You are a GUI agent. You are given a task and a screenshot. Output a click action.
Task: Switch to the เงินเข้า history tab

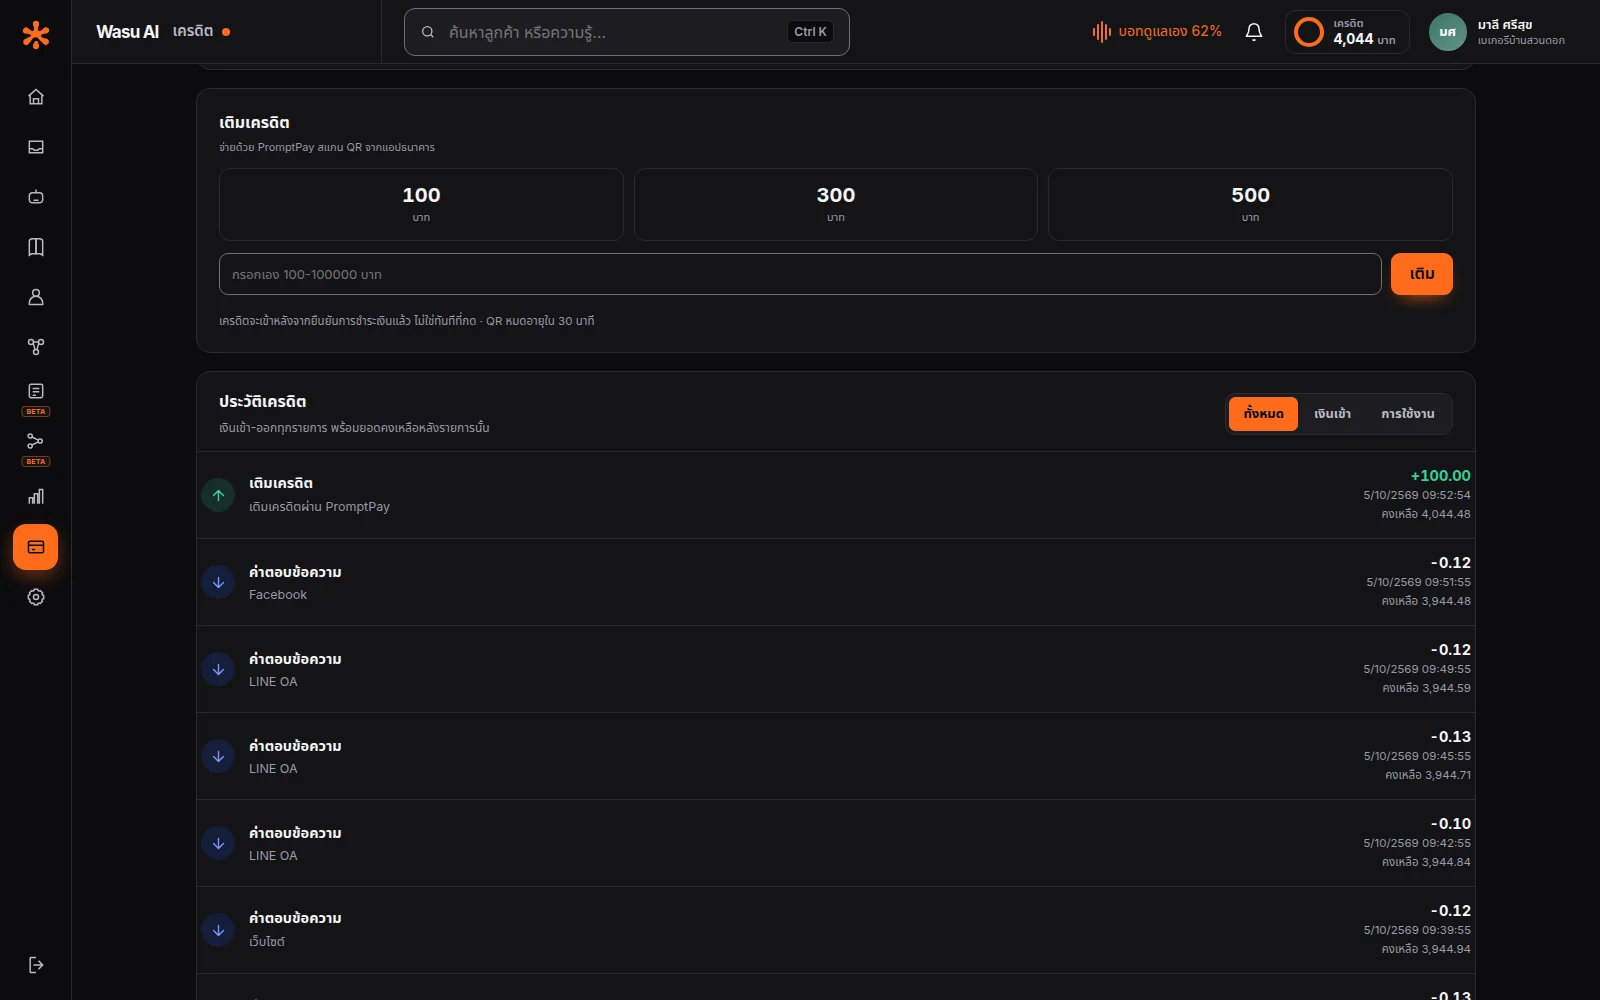[1332, 414]
